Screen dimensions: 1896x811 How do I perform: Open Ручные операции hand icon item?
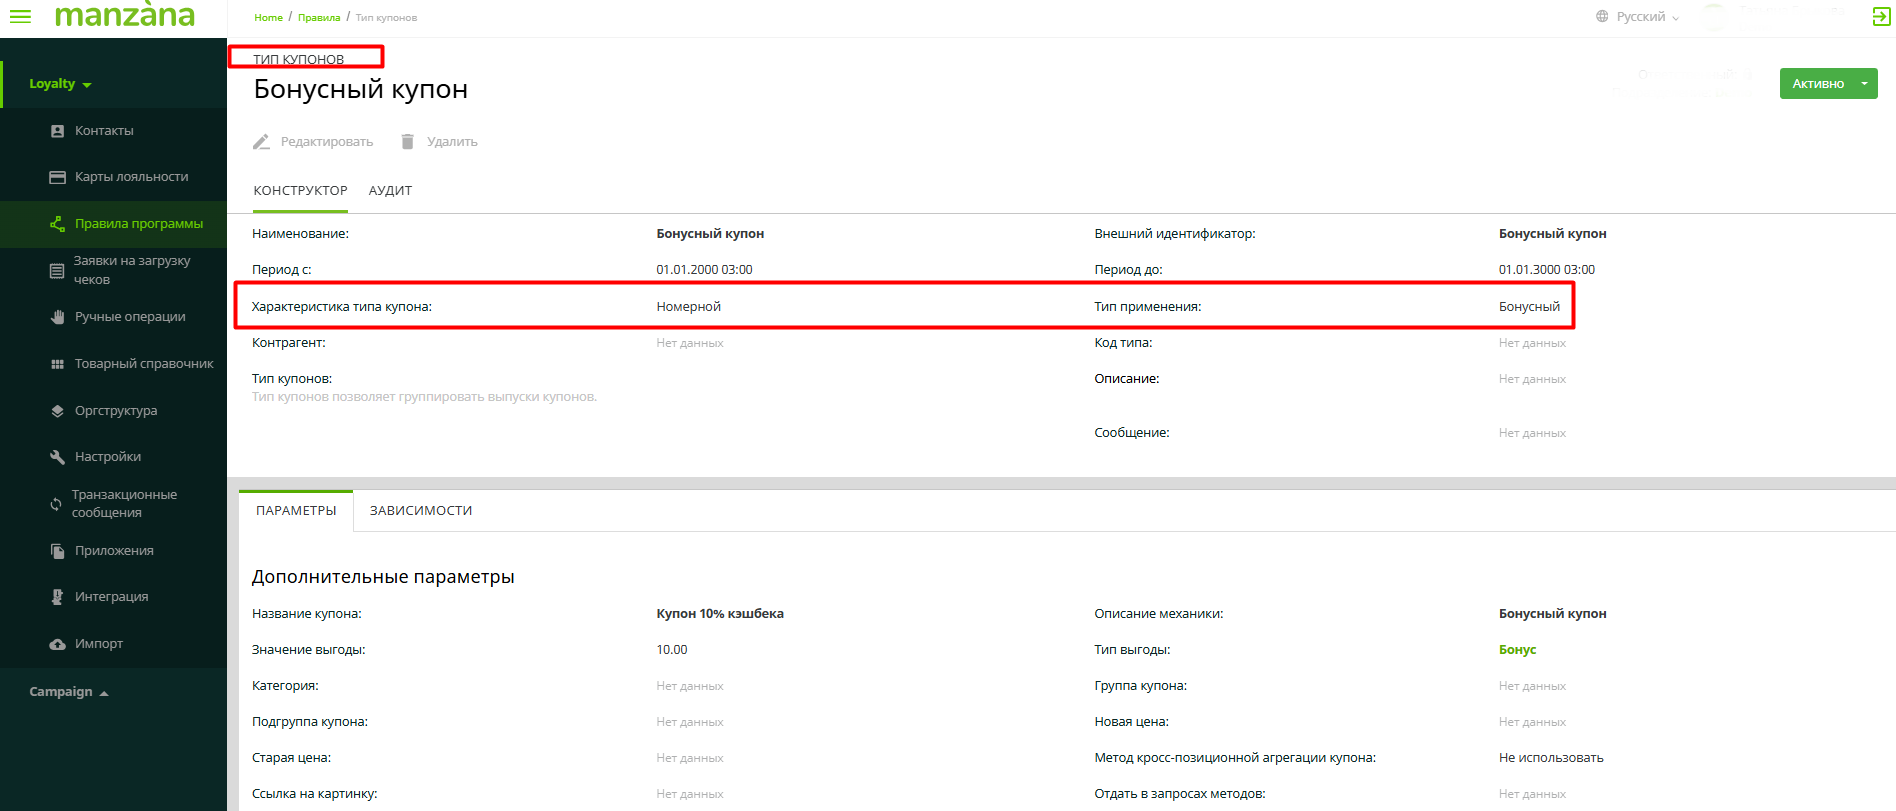click(57, 317)
